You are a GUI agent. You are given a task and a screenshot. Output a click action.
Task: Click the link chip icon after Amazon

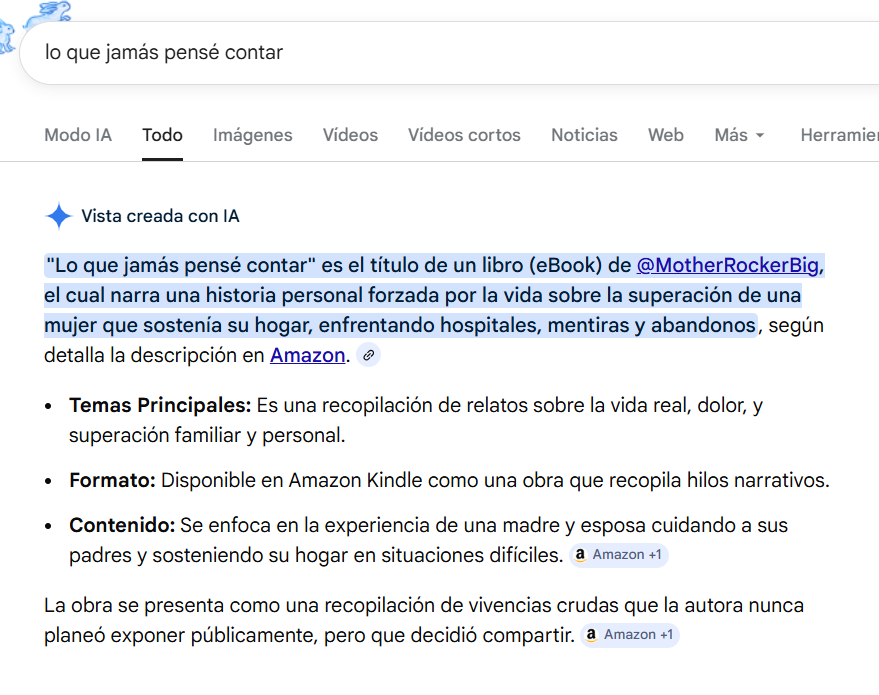pos(368,355)
